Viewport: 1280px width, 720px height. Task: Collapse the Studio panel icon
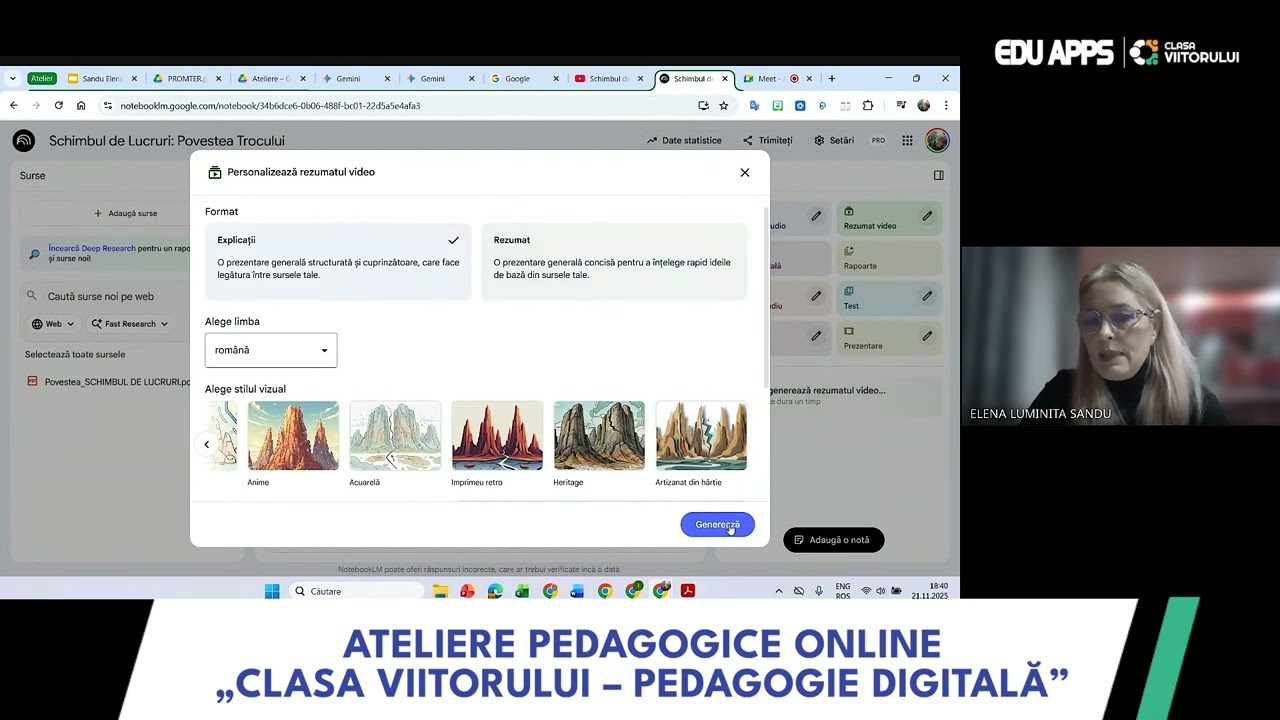pyautogui.click(x=938, y=175)
